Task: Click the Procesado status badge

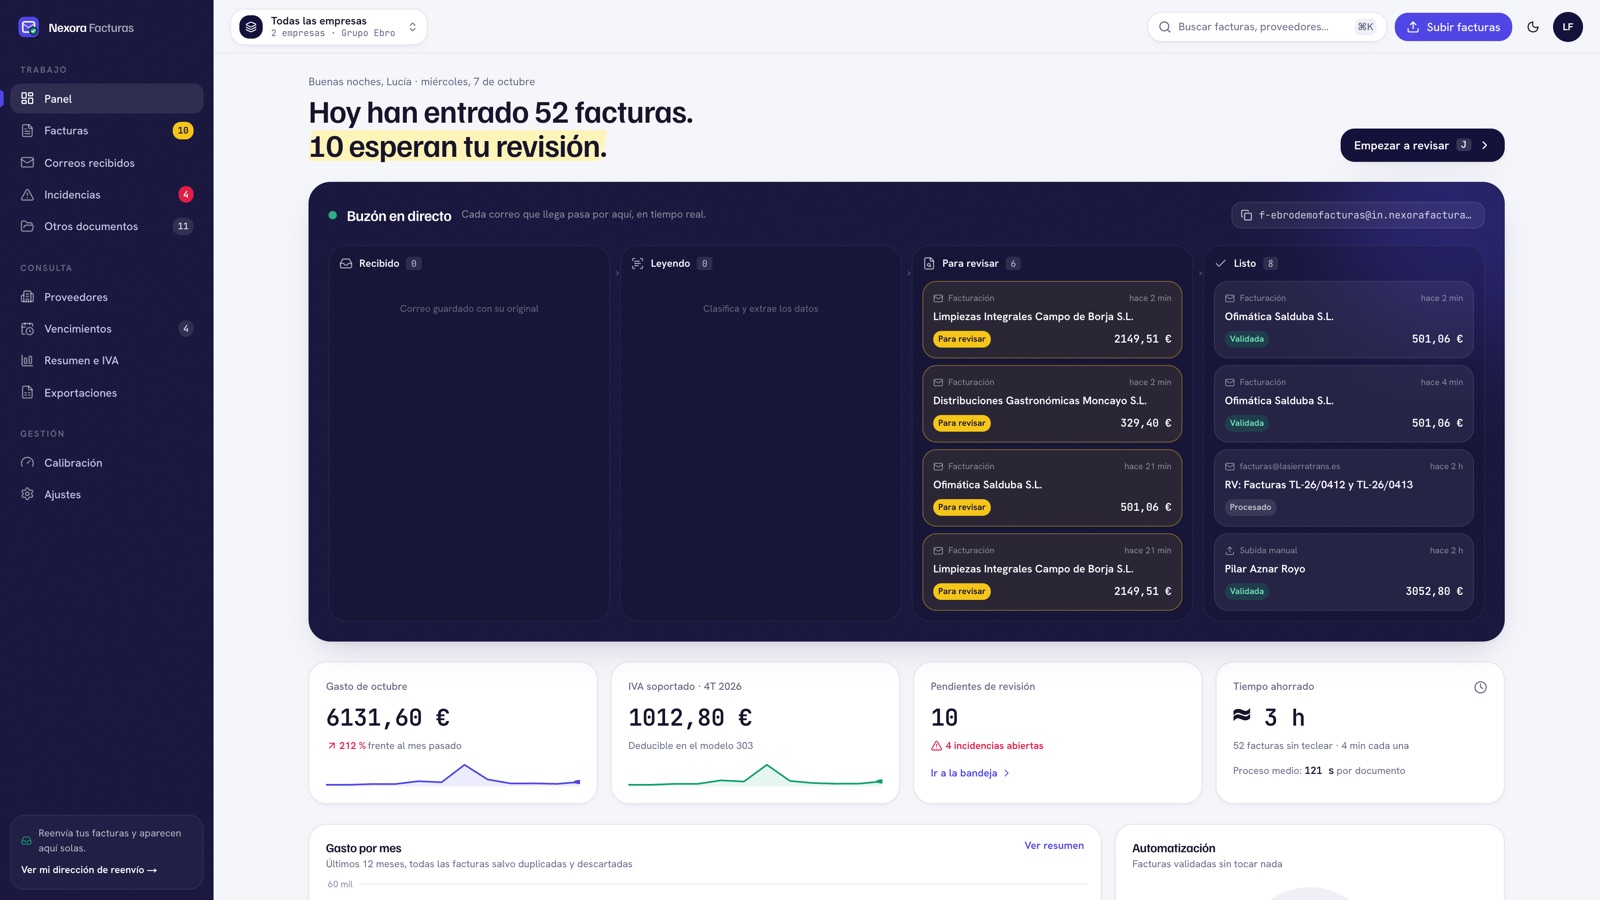Action: (x=1250, y=508)
